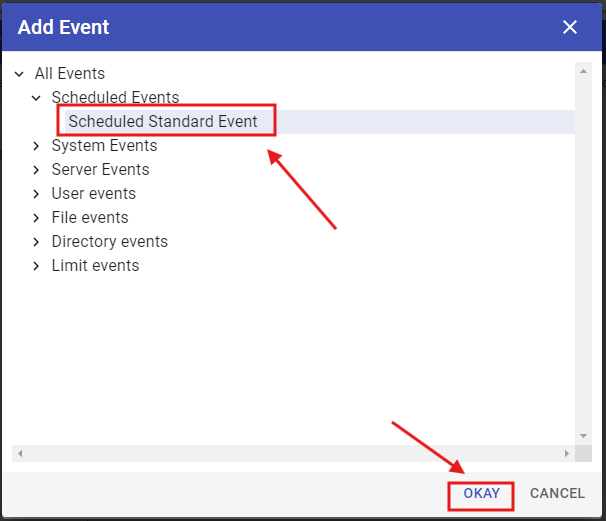Select the All Events label
Screen dimensions: 606x521
click(70, 74)
